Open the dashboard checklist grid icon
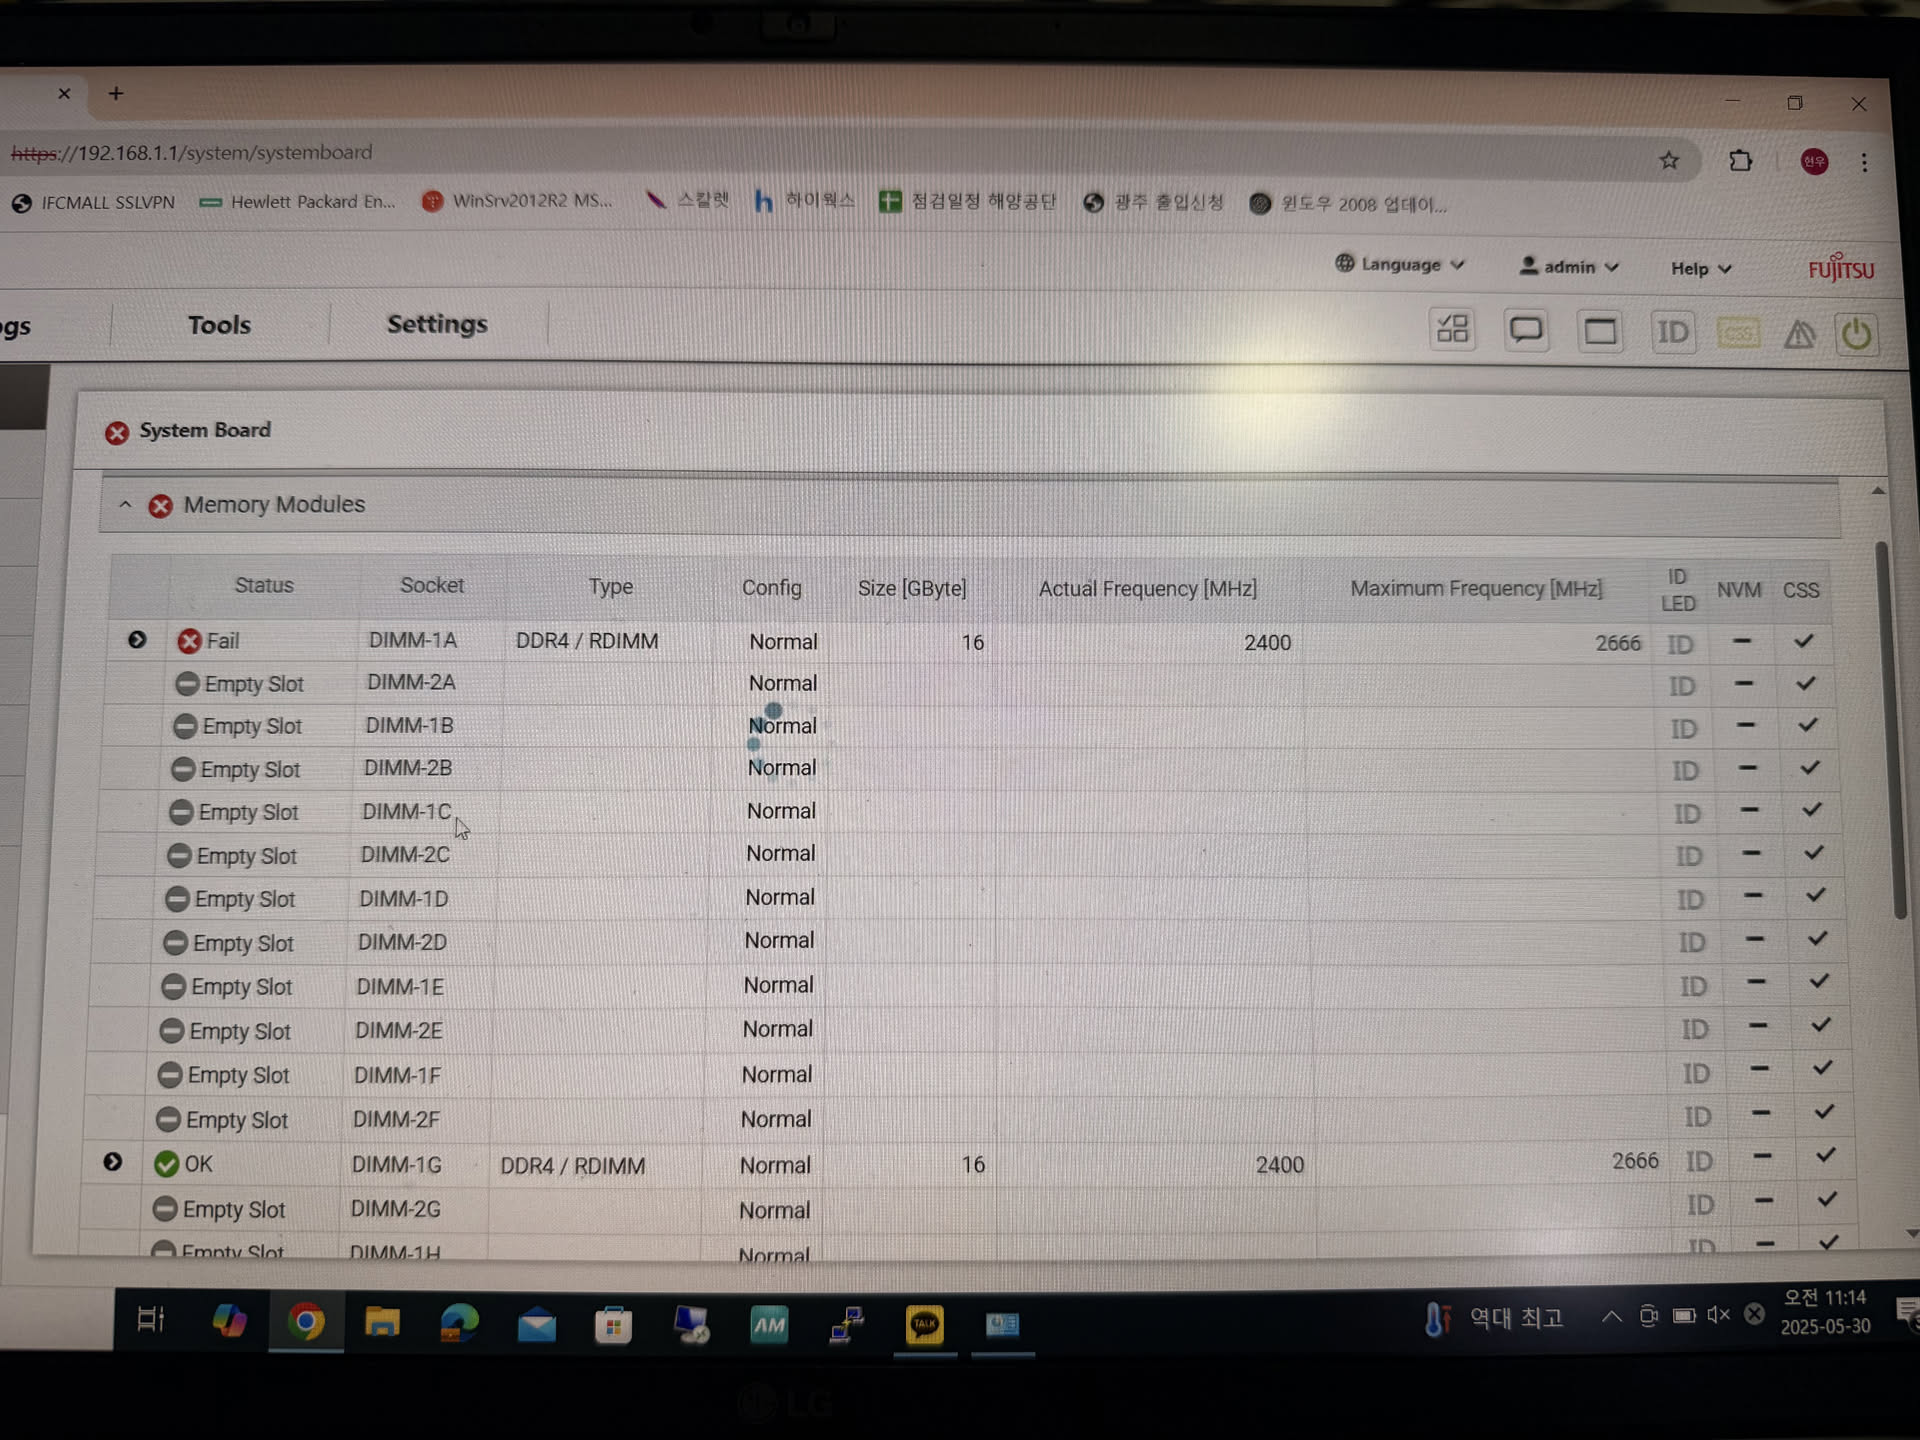 click(1452, 329)
